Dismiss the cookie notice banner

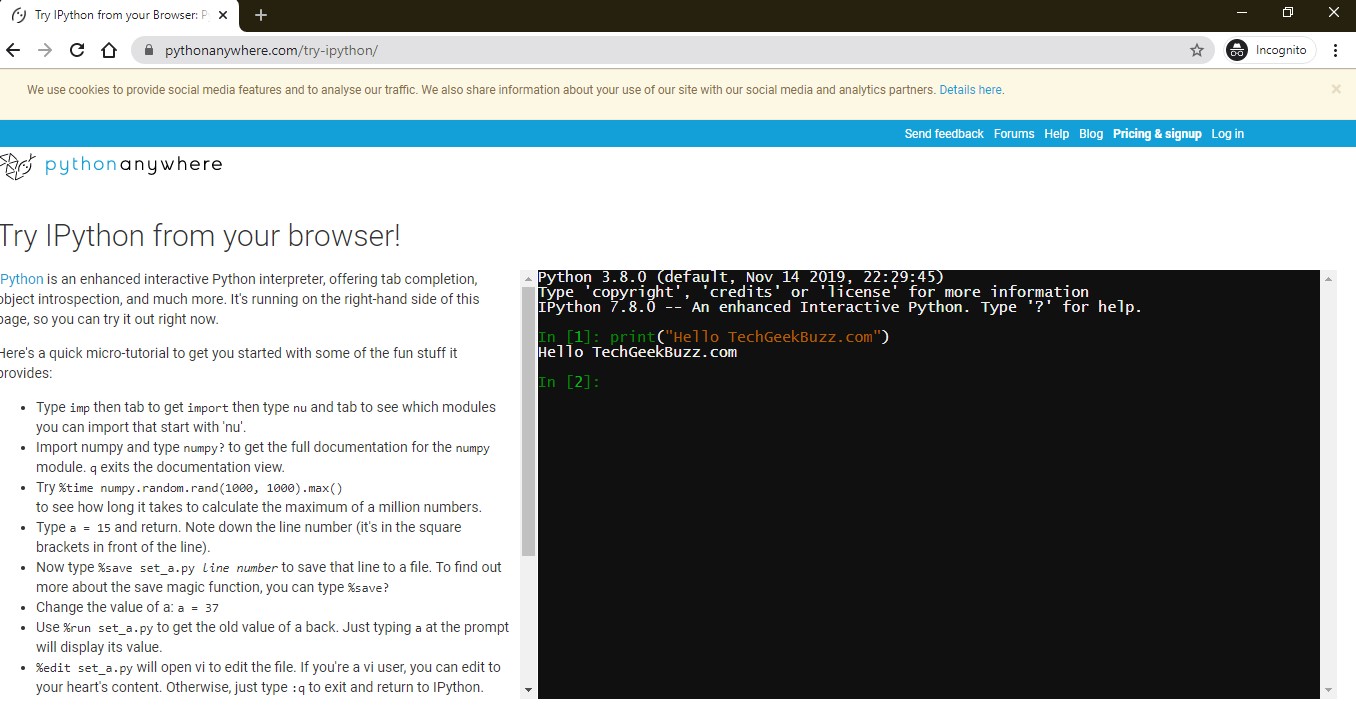pos(1336,89)
